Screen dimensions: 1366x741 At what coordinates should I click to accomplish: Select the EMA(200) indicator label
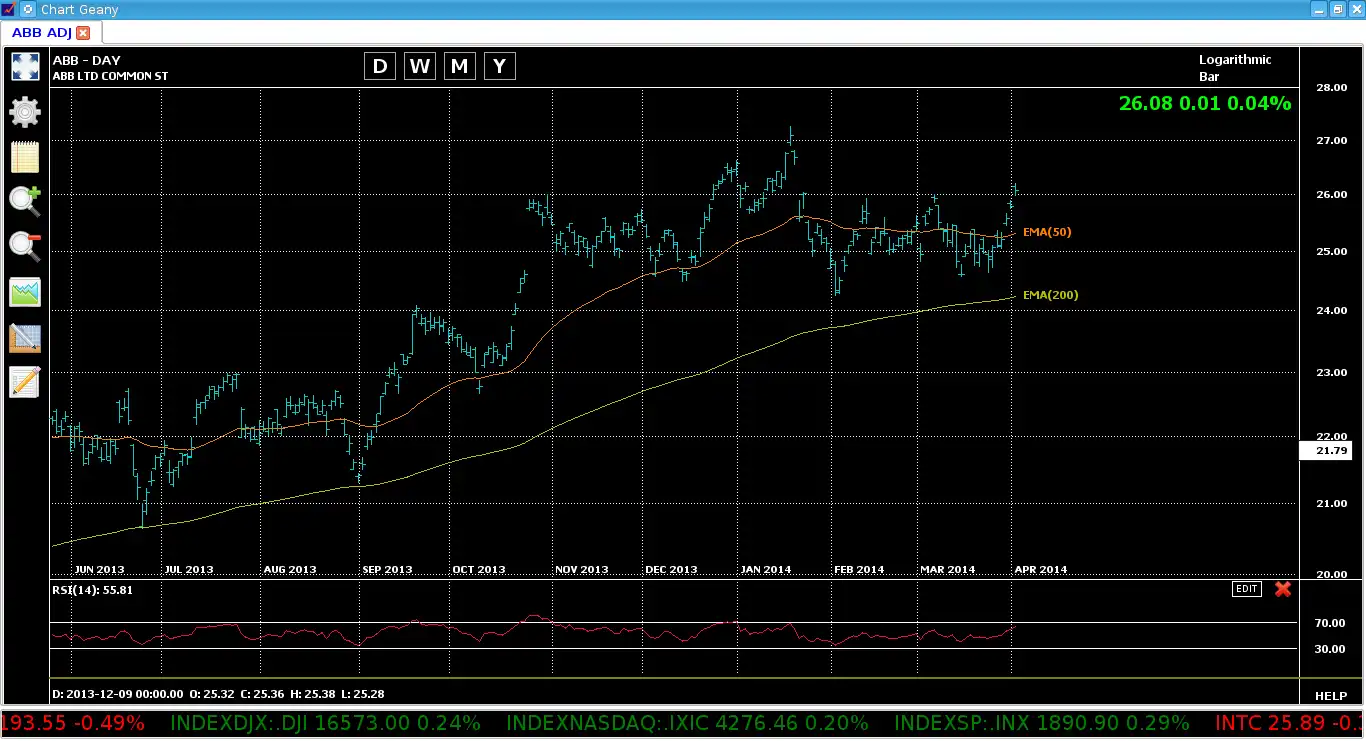pyautogui.click(x=1050, y=295)
